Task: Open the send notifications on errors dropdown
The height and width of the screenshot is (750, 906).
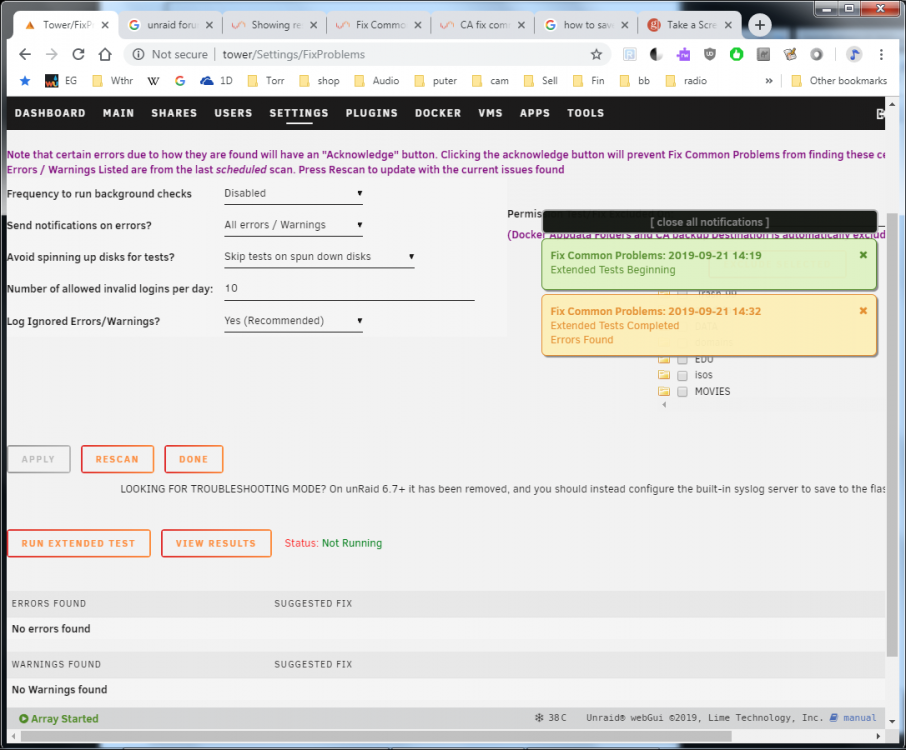Action: pyautogui.click(x=294, y=225)
